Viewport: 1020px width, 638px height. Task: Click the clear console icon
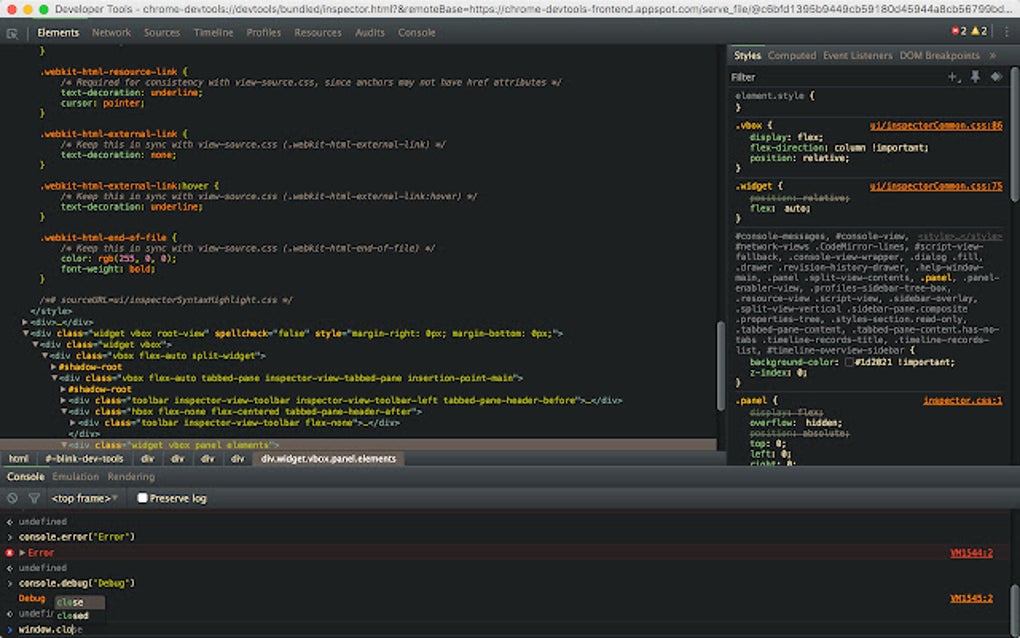pos(12,498)
